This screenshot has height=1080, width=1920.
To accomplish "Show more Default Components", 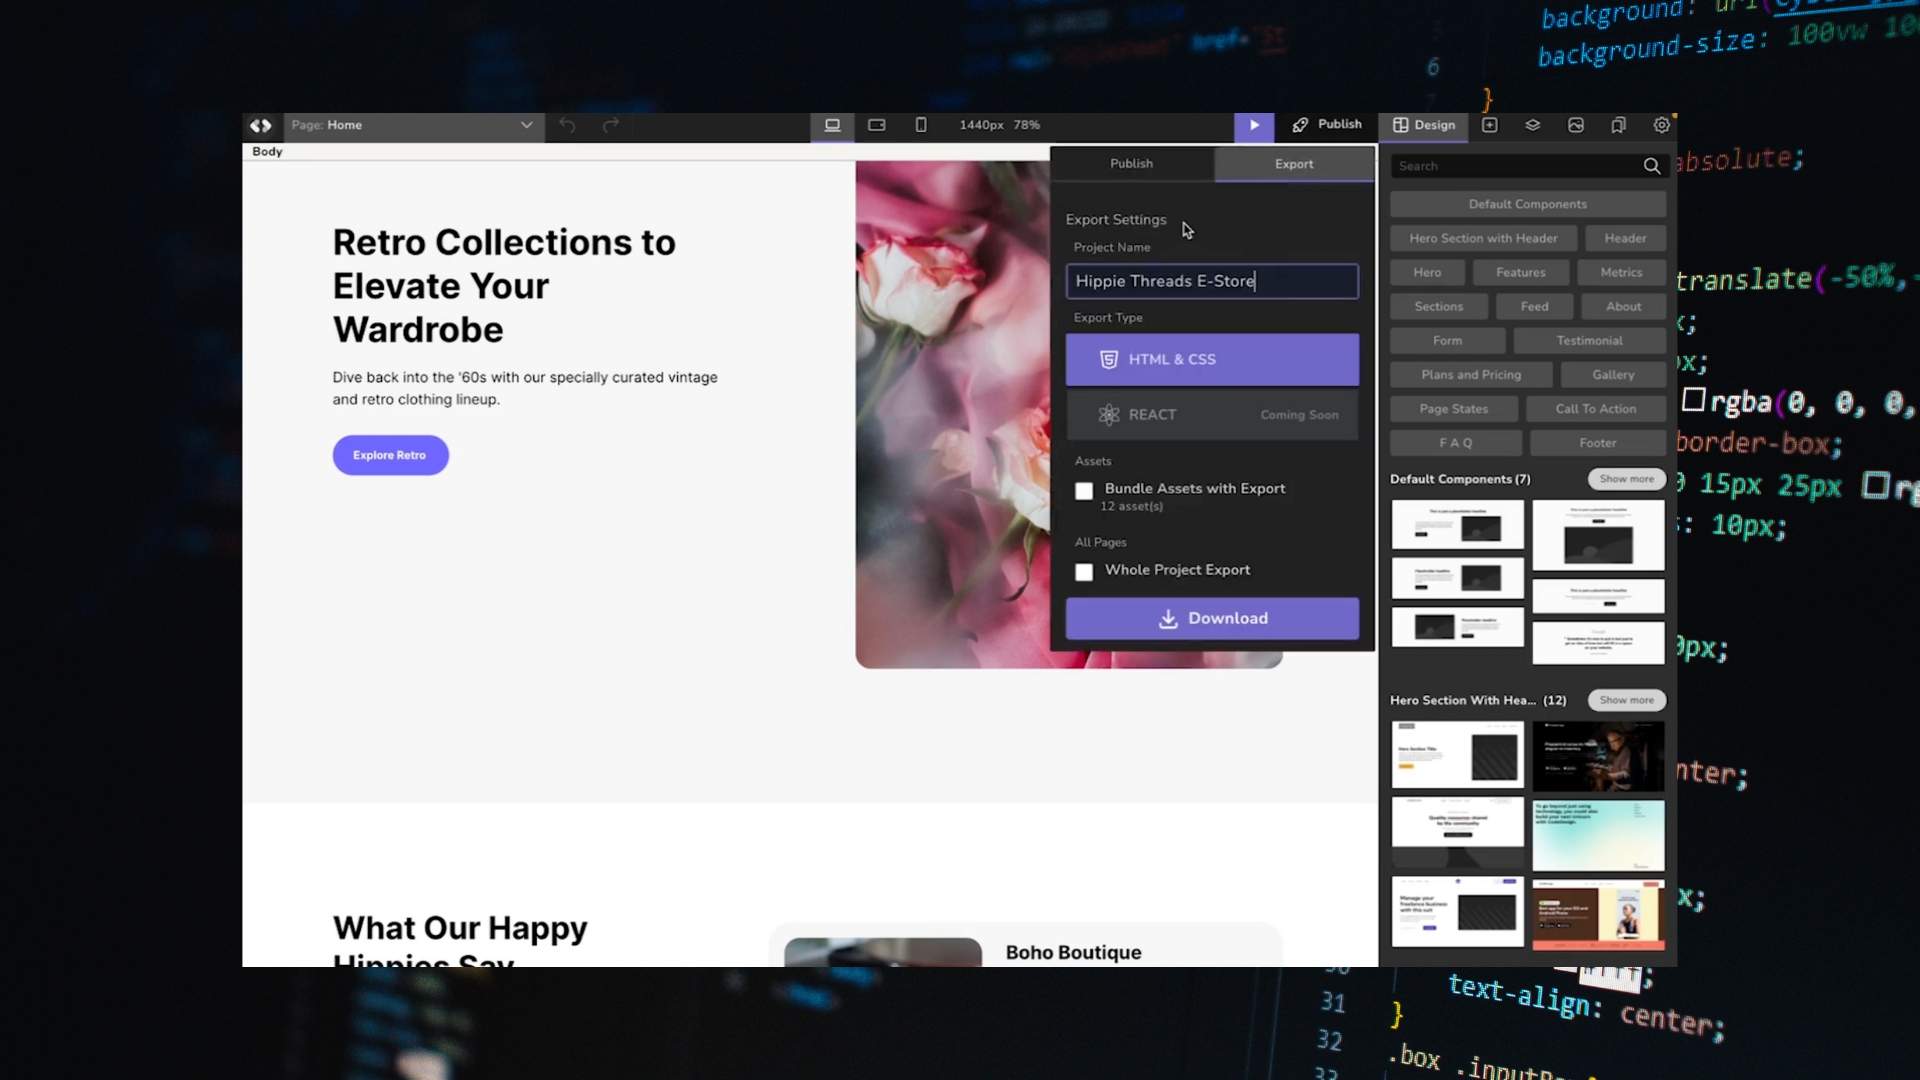I will point(1626,479).
